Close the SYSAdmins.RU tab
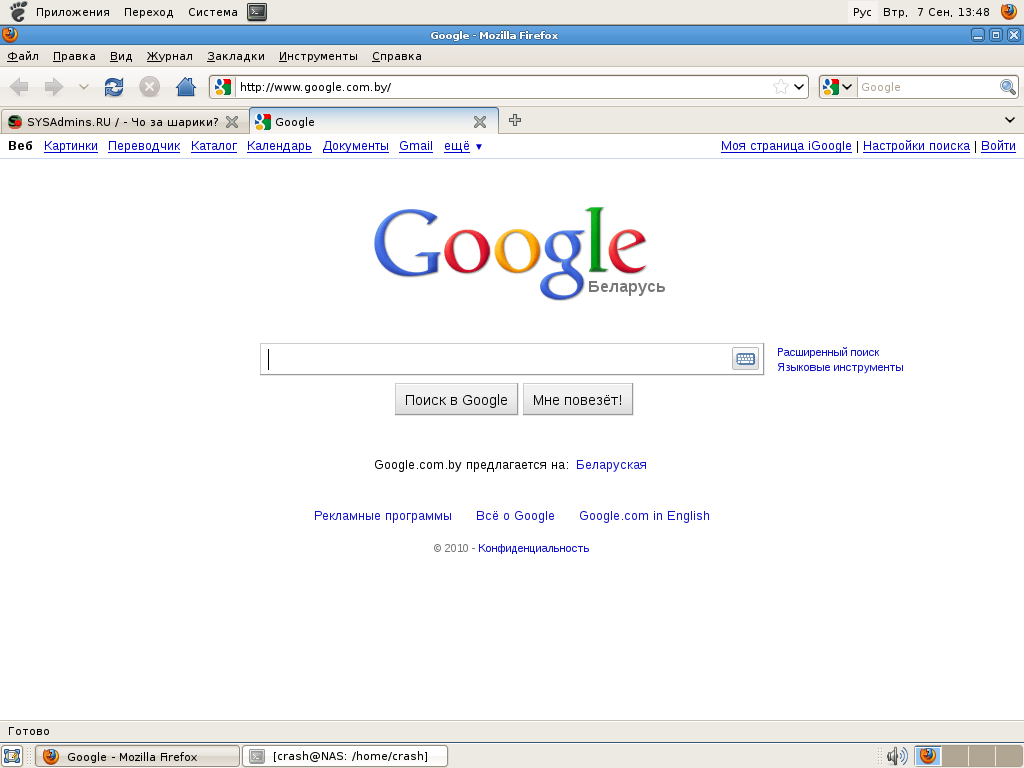This screenshot has height=768, width=1024. 232,122
